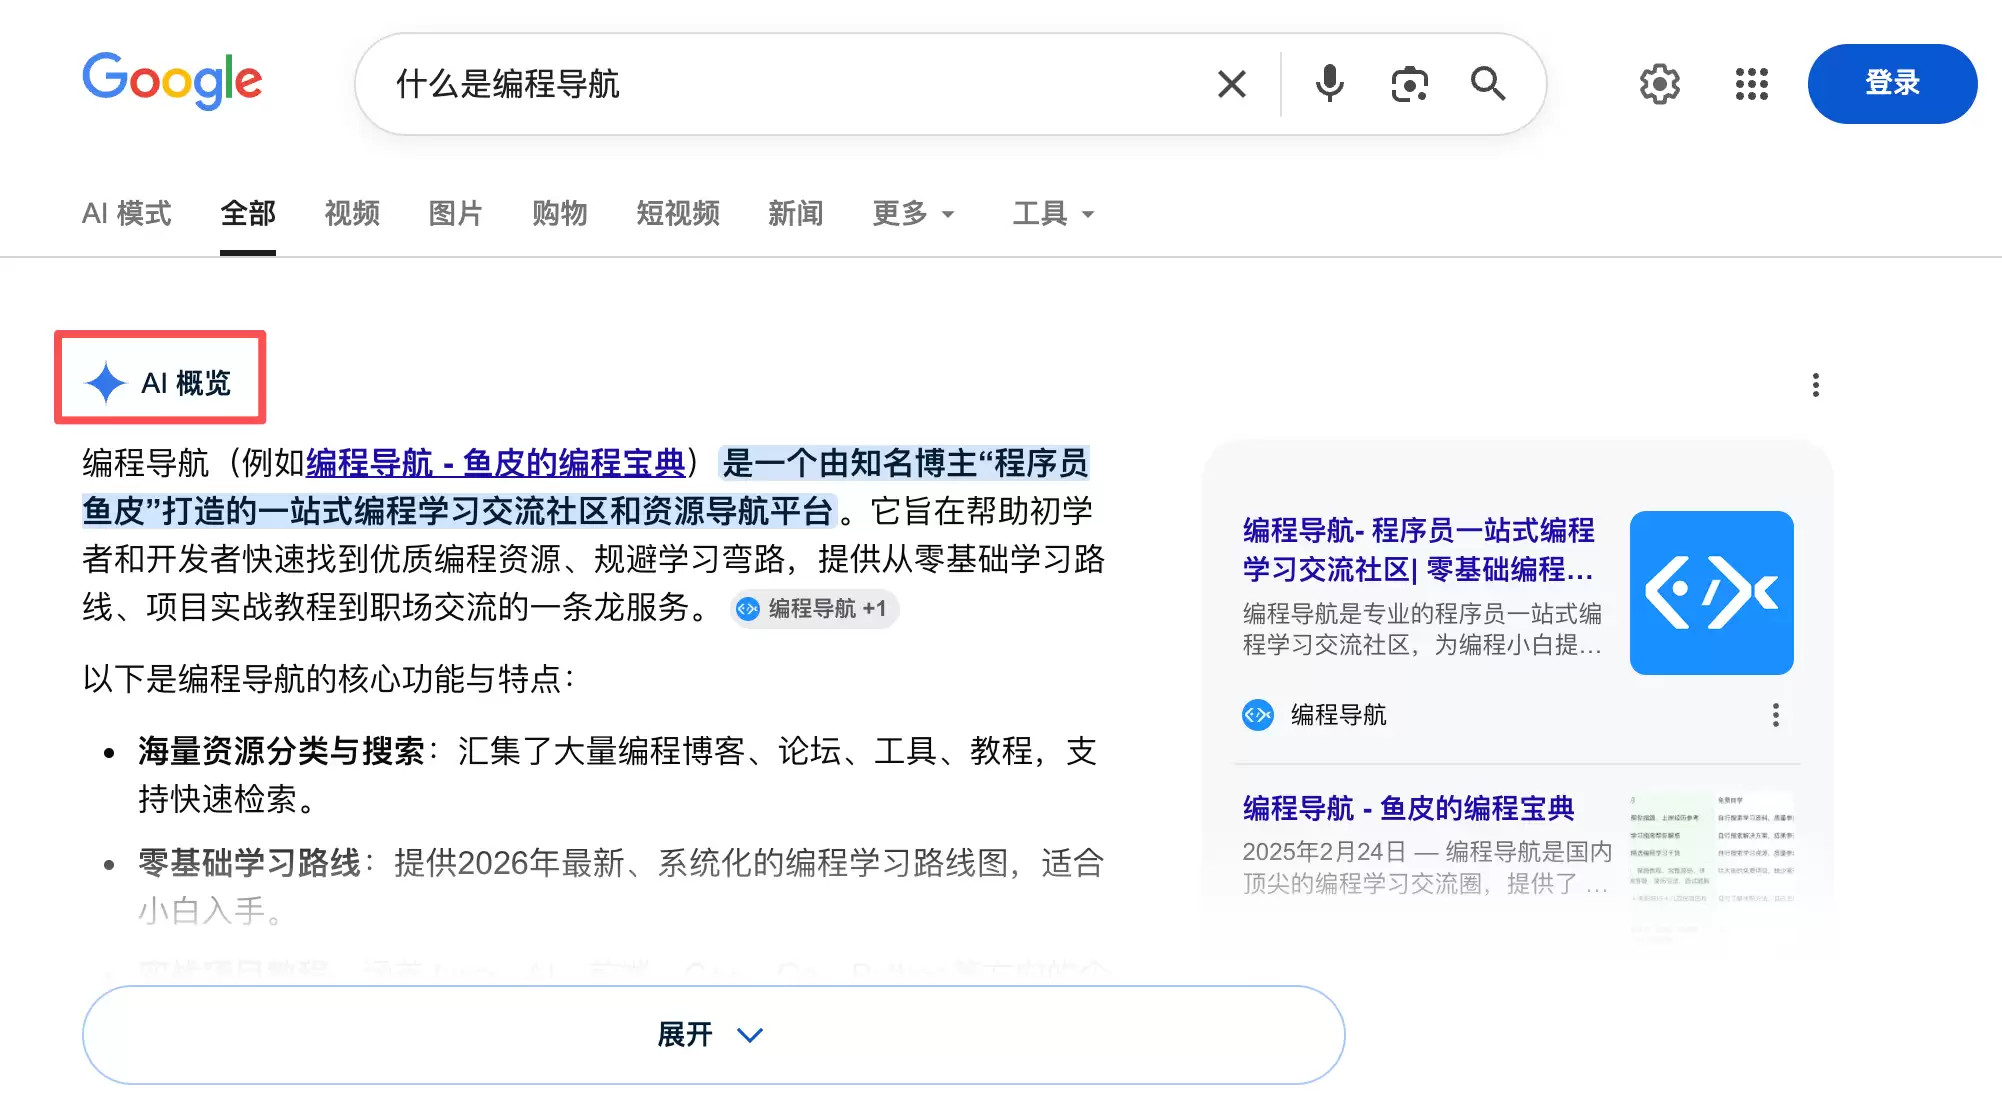
Task: Open the 工具 dropdown
Action: (1054, 213)
